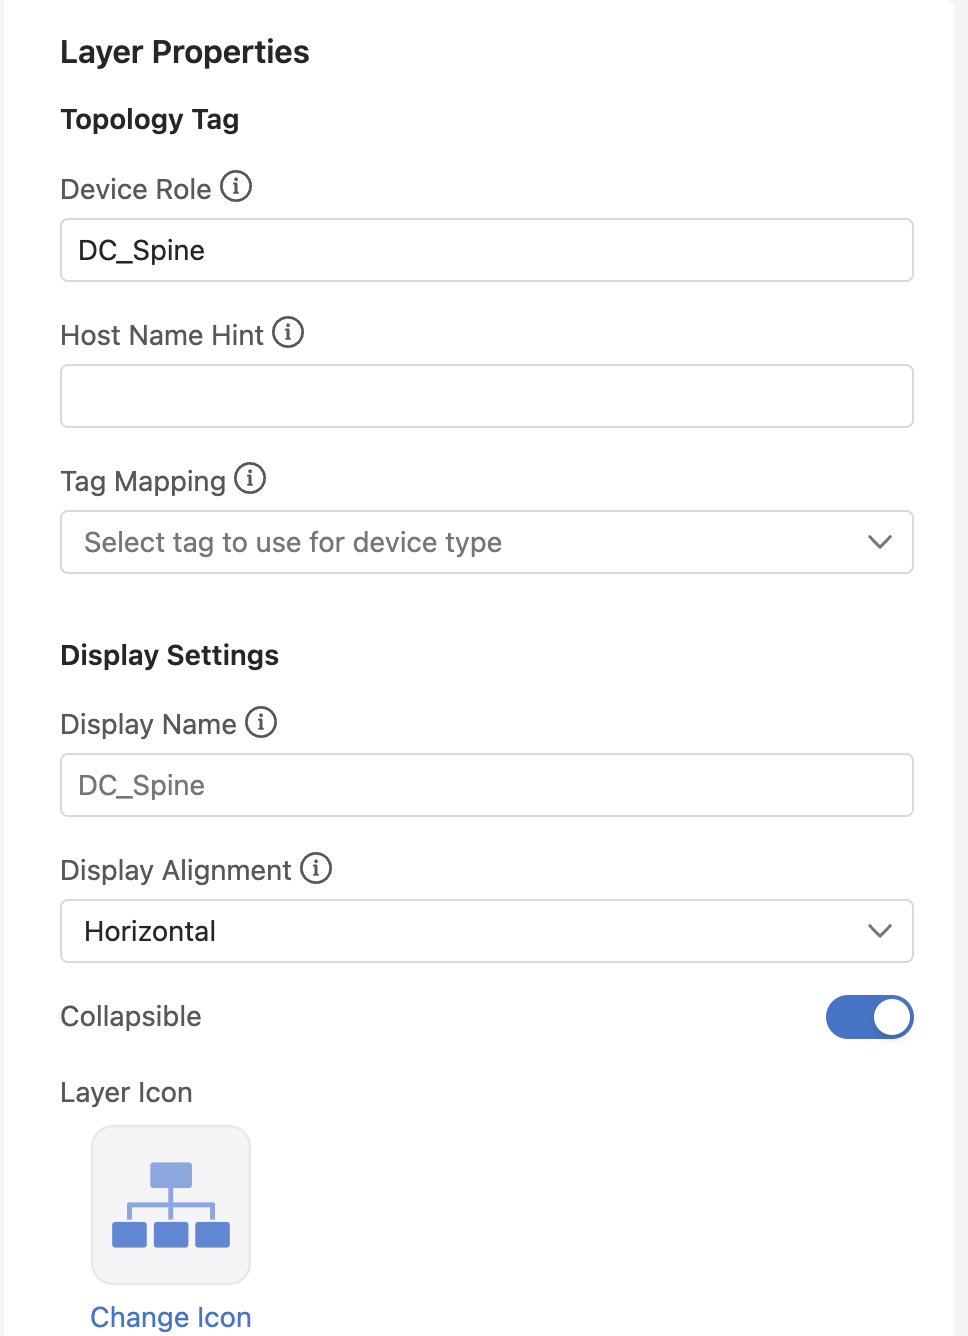Click the chevron arrow in Tag Mapping
The height and width of the screenshot is (1336, 968).
[x=880, y=542]
